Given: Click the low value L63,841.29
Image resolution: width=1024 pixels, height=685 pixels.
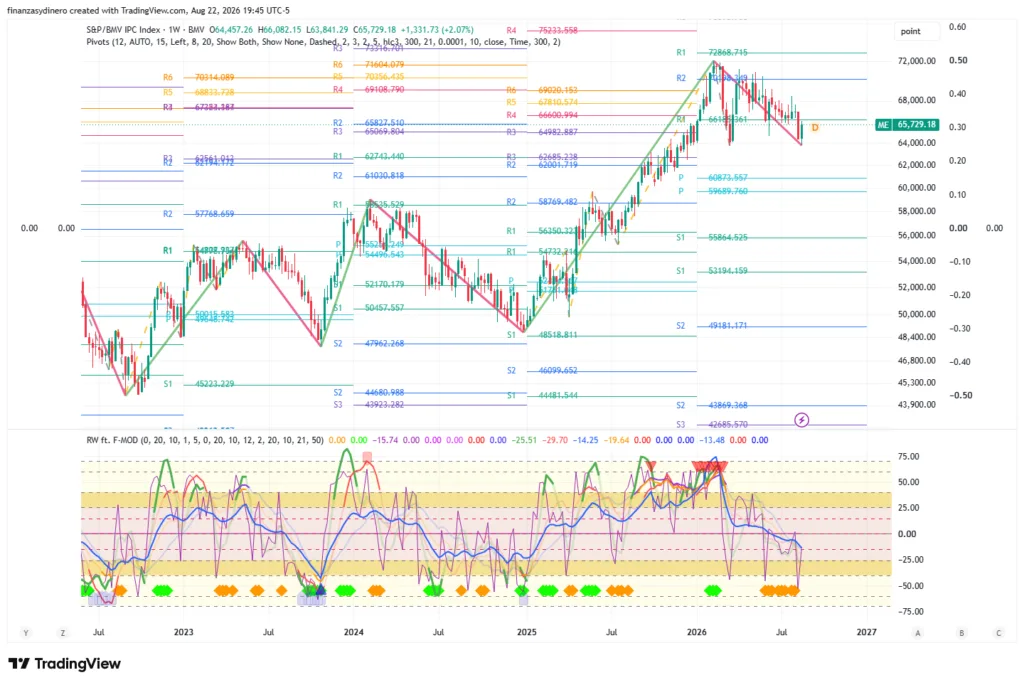Looking at the screenshot, I should tap(327, 30).
